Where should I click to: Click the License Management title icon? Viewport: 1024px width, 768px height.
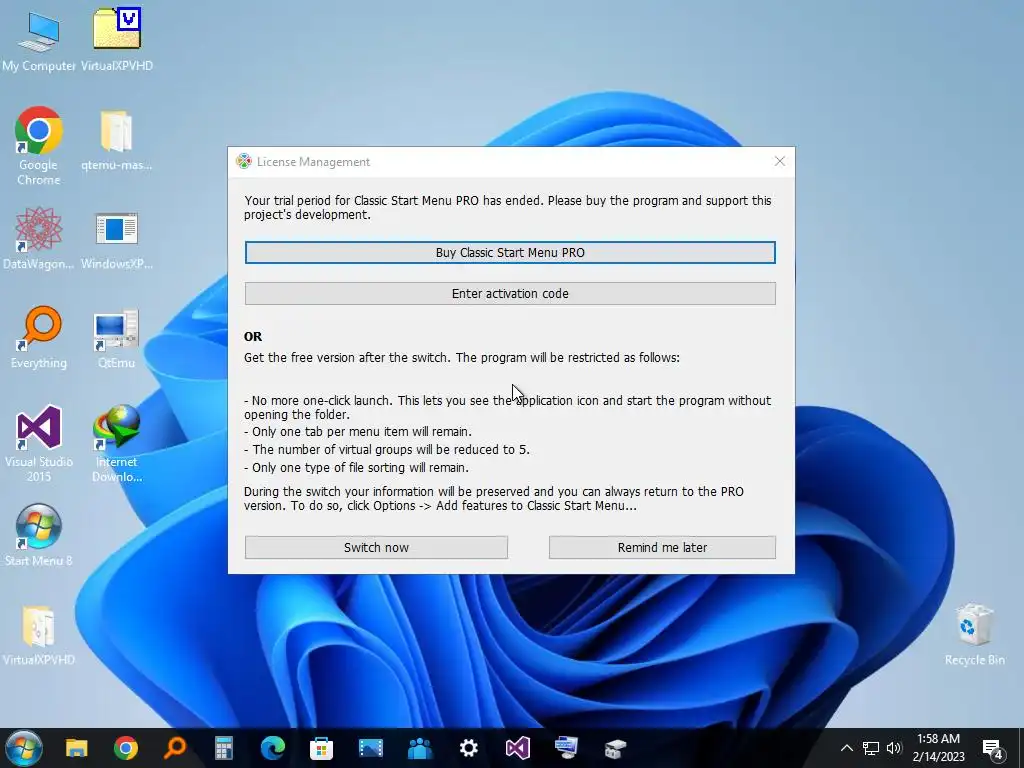[244, 161]
